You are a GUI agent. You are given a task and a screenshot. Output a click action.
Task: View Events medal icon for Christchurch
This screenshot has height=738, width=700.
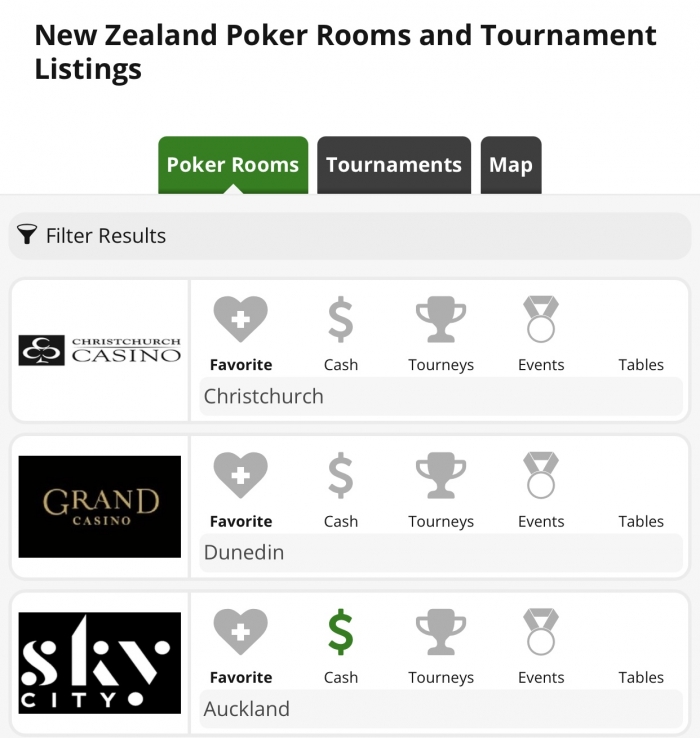pos(541,319)
